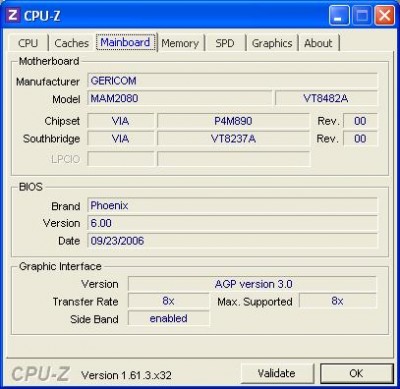The height and width of the screenshot is (389, 400).
Task: Click the Chipset Rev. 00 field
Action: (360, 121)
